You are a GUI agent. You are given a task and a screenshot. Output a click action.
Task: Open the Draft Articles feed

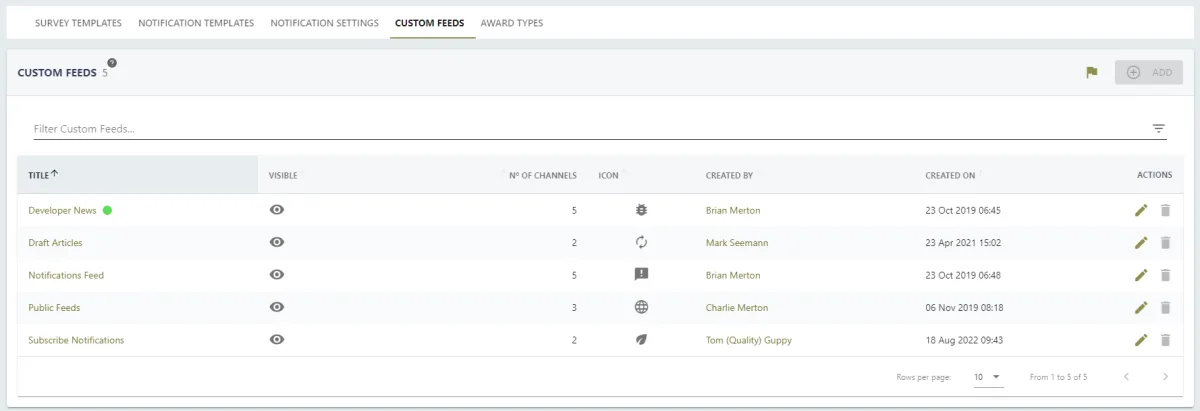pos(55,243)
